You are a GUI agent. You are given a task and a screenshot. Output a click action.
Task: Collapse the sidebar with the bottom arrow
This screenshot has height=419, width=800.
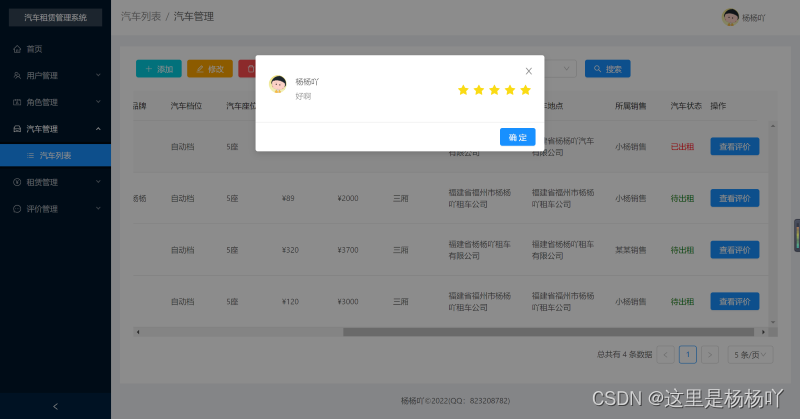point(55,406)
